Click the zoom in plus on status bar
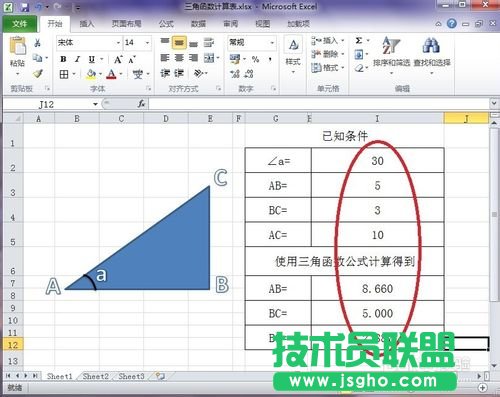This screenshot has width=500, height=397. tap(482, 388)
